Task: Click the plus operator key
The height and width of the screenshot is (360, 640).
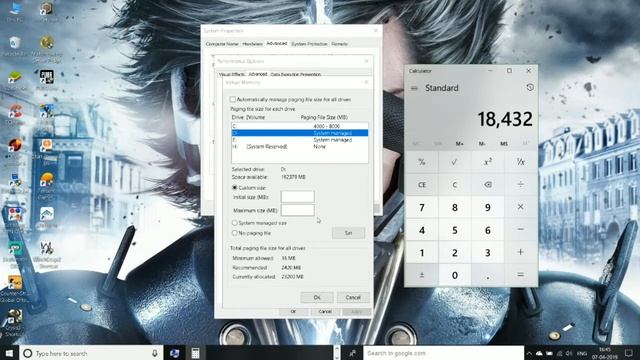Action: (520, 252)
